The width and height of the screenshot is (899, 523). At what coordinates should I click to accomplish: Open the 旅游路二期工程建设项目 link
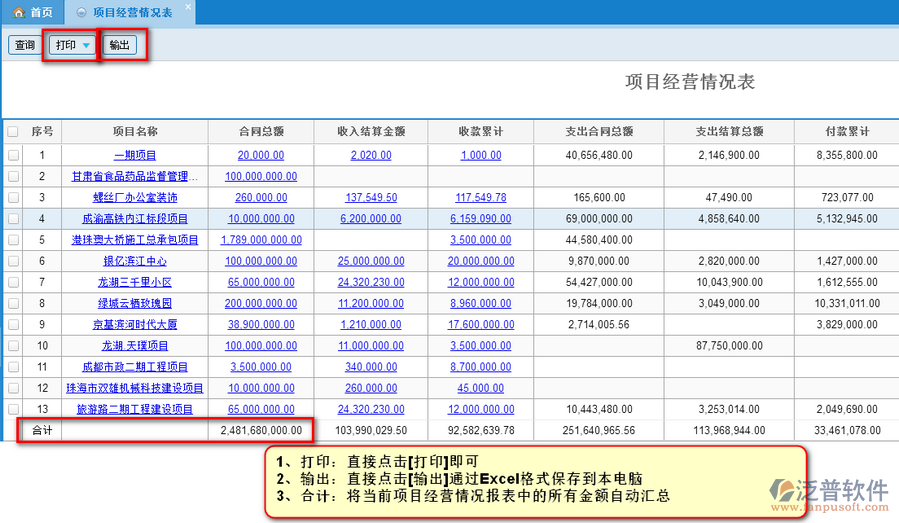[135, 410]
